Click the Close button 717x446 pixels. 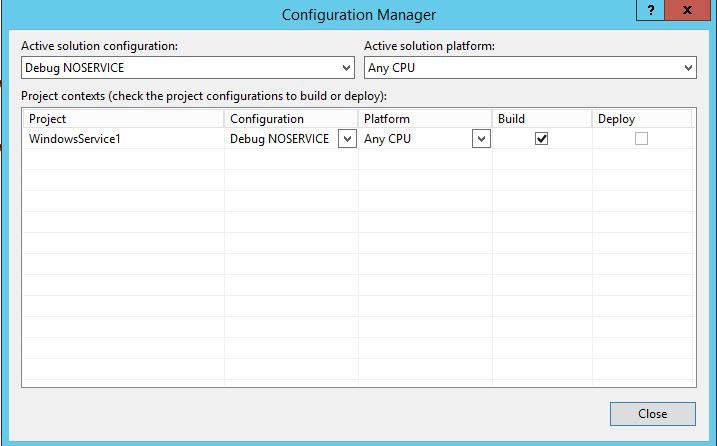pyautogui.click(x=653, y=414)
